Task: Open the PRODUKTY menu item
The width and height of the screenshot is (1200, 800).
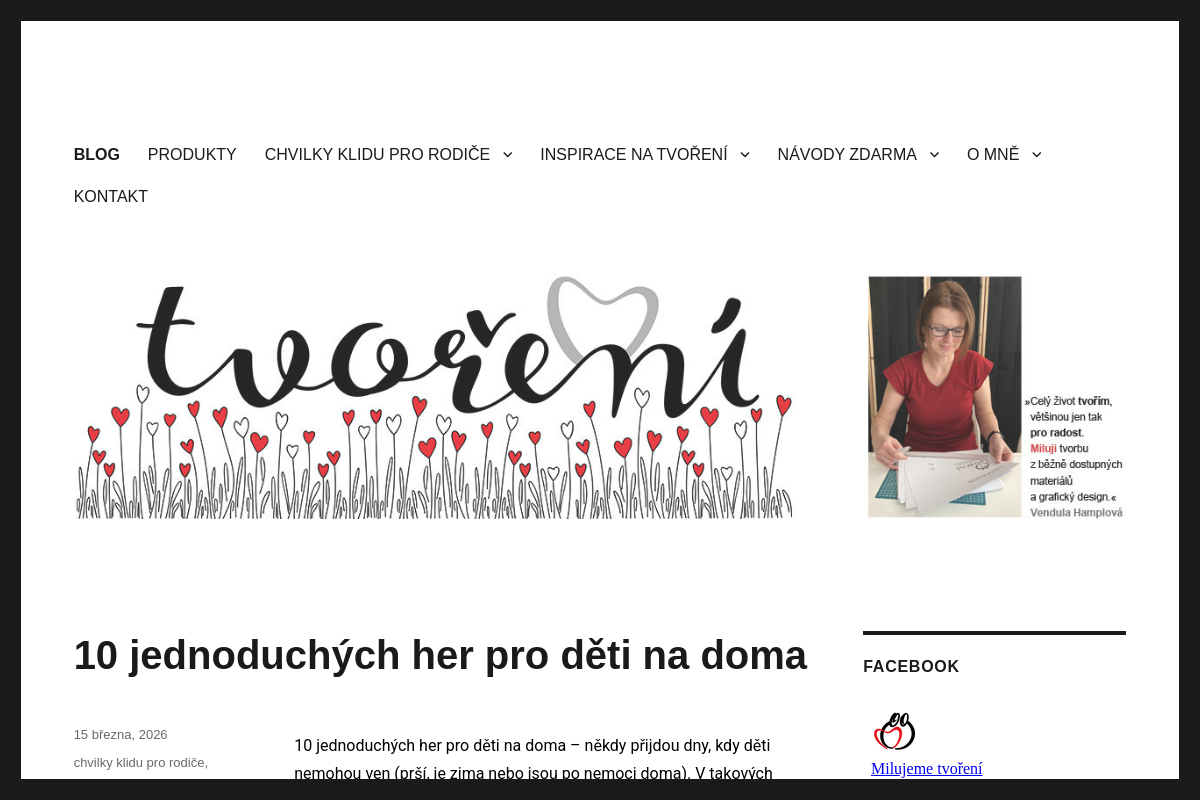Action: [x=191, y=154]
